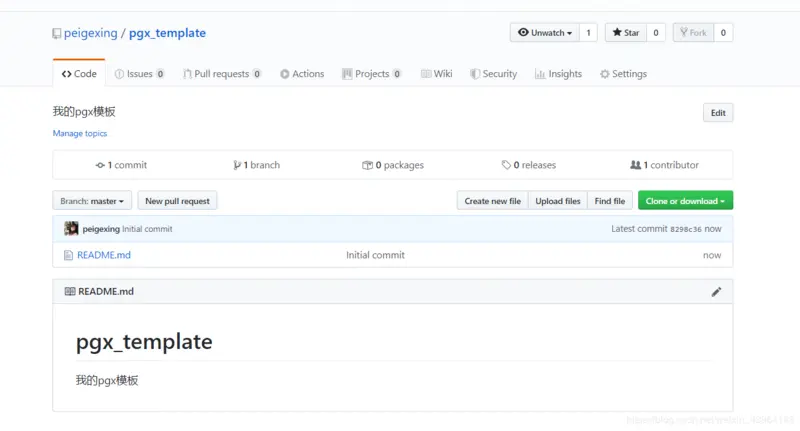Click the star count number

point(656,33)
